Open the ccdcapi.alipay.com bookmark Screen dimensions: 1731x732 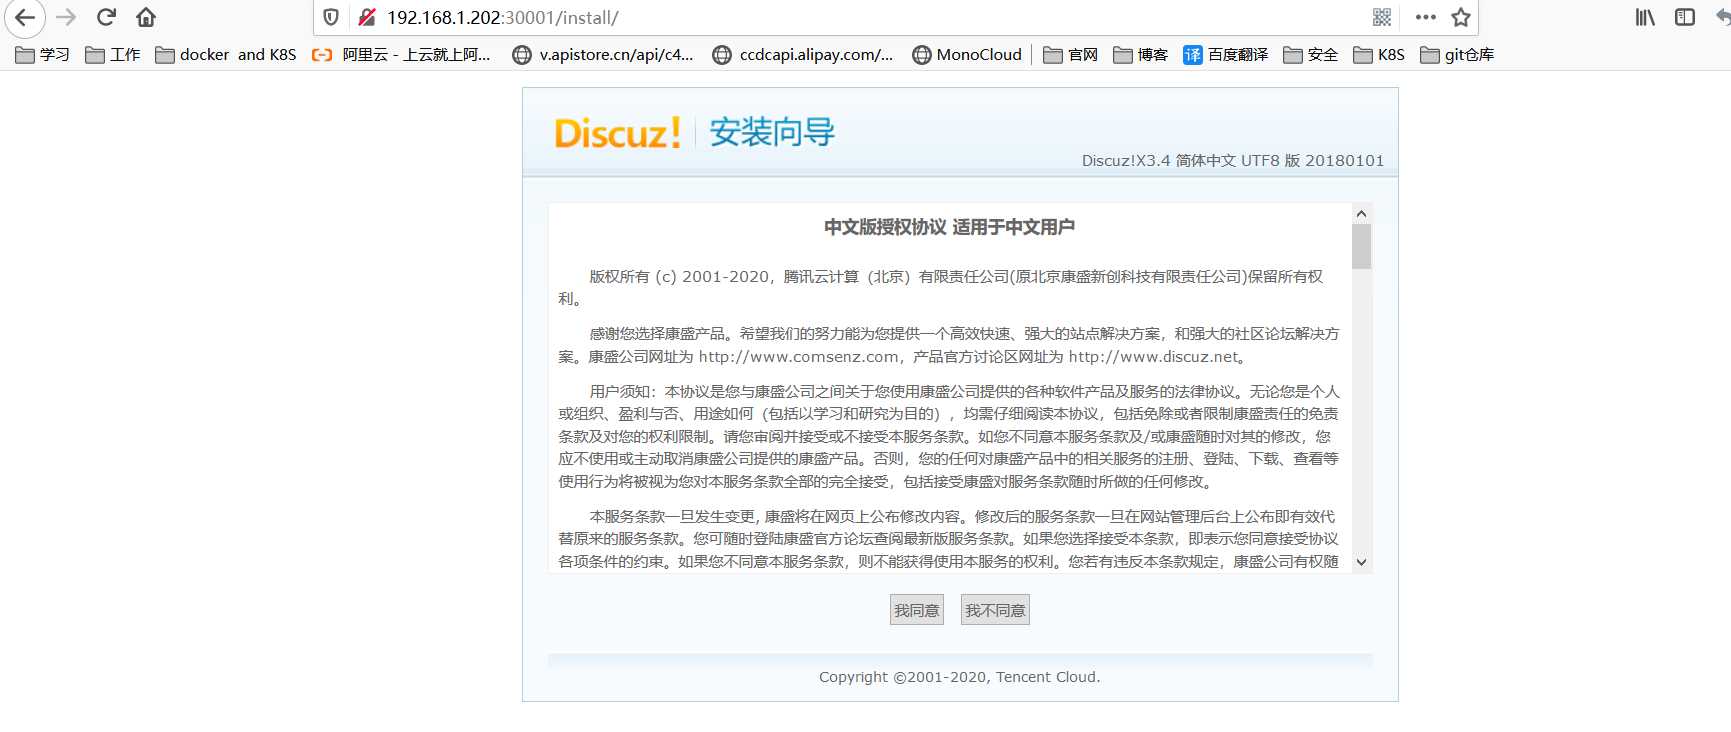[802, 55]
